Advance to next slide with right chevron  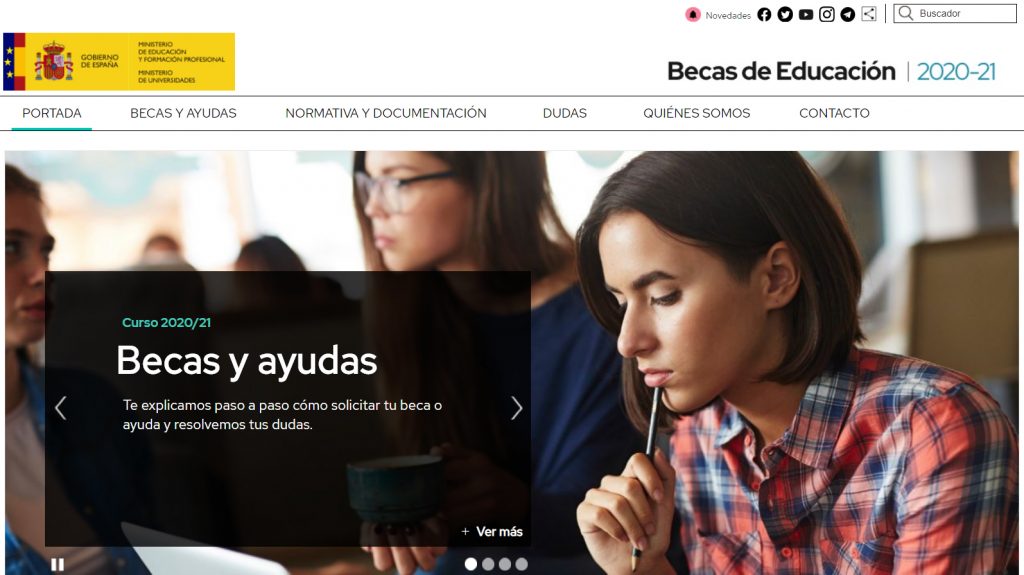click(516, 408)
